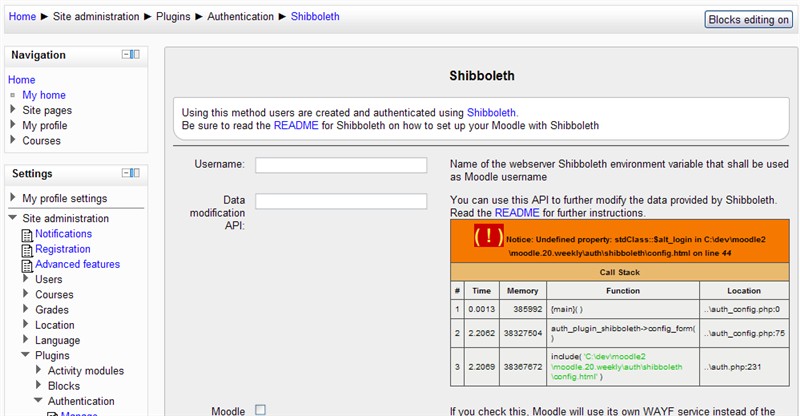Image resolution: width=800 pixels, height=416 pixels.
Task: Click the Call Stack header
Action: [619, 272]
